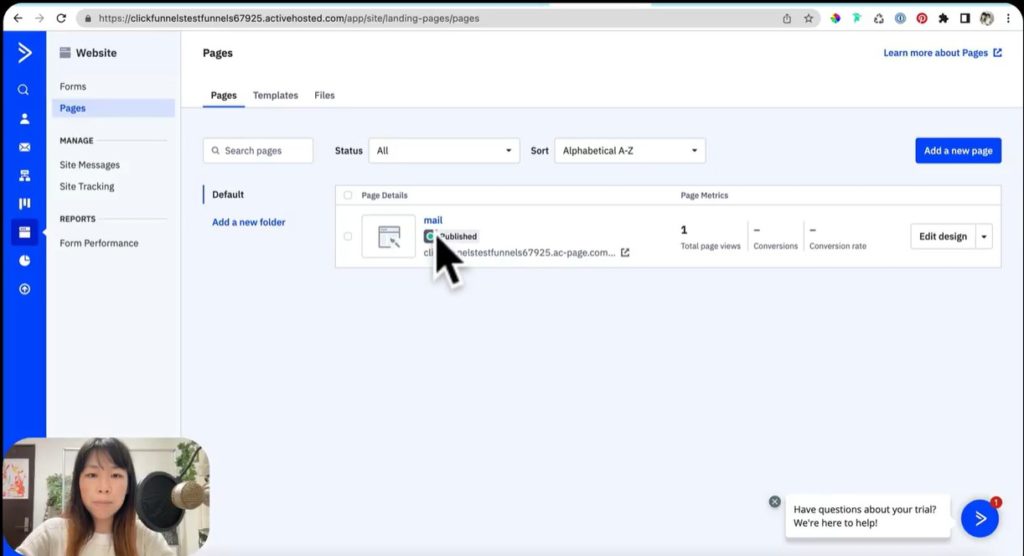Click the ActiveCampaign logo icon

click(x=24, y=53)
